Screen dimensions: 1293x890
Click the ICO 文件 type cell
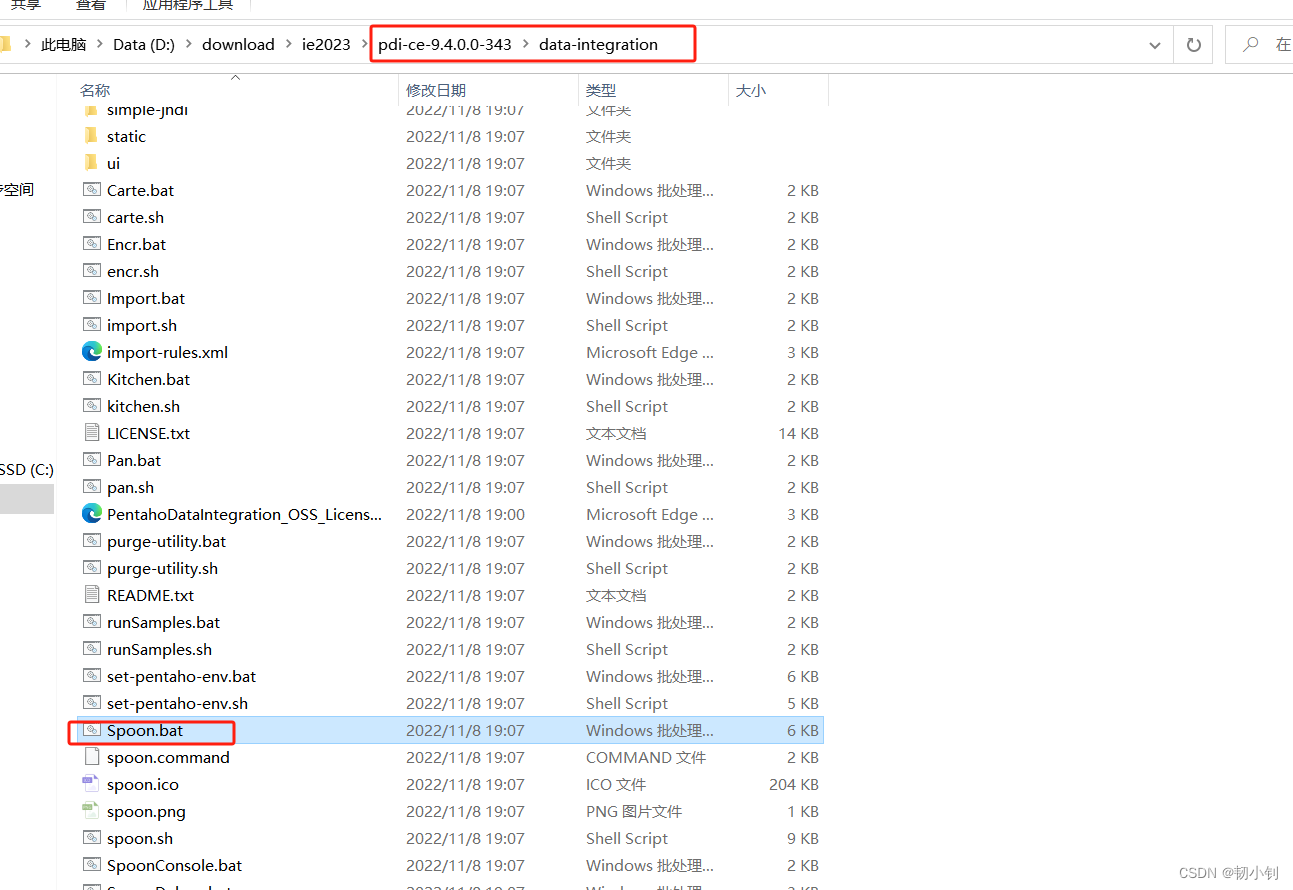pyautogui.click(x=616, y=784)
